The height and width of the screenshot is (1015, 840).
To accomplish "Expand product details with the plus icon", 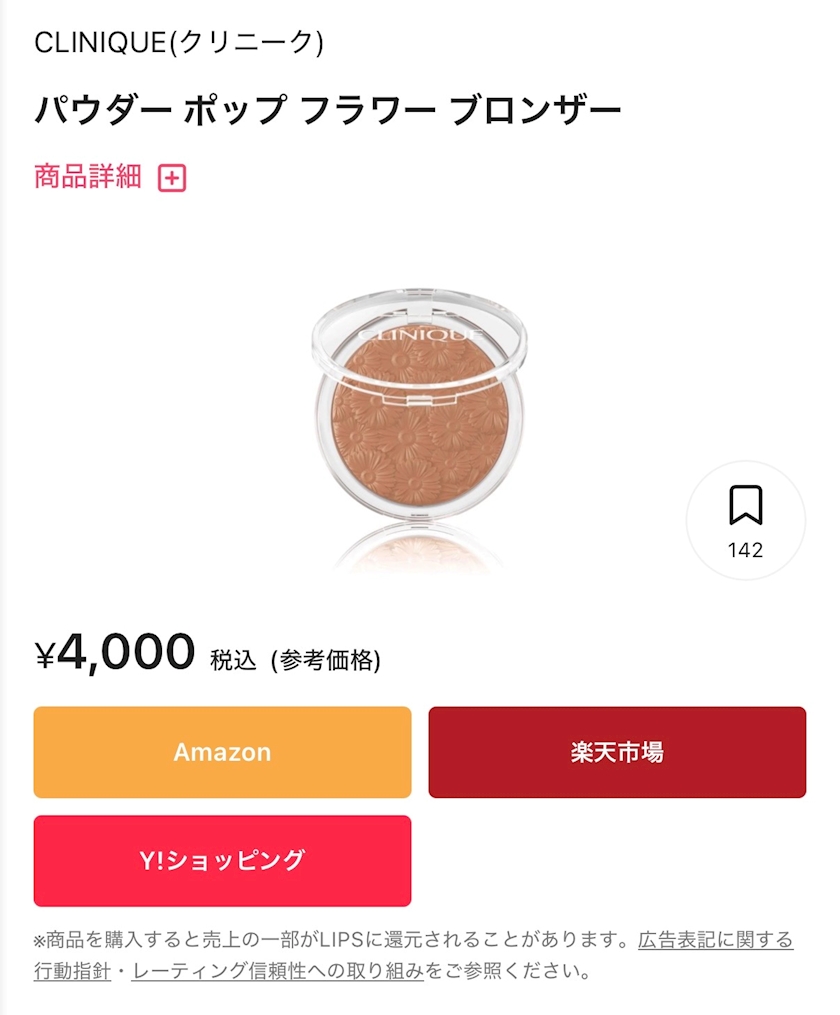I will pos(172,178).
